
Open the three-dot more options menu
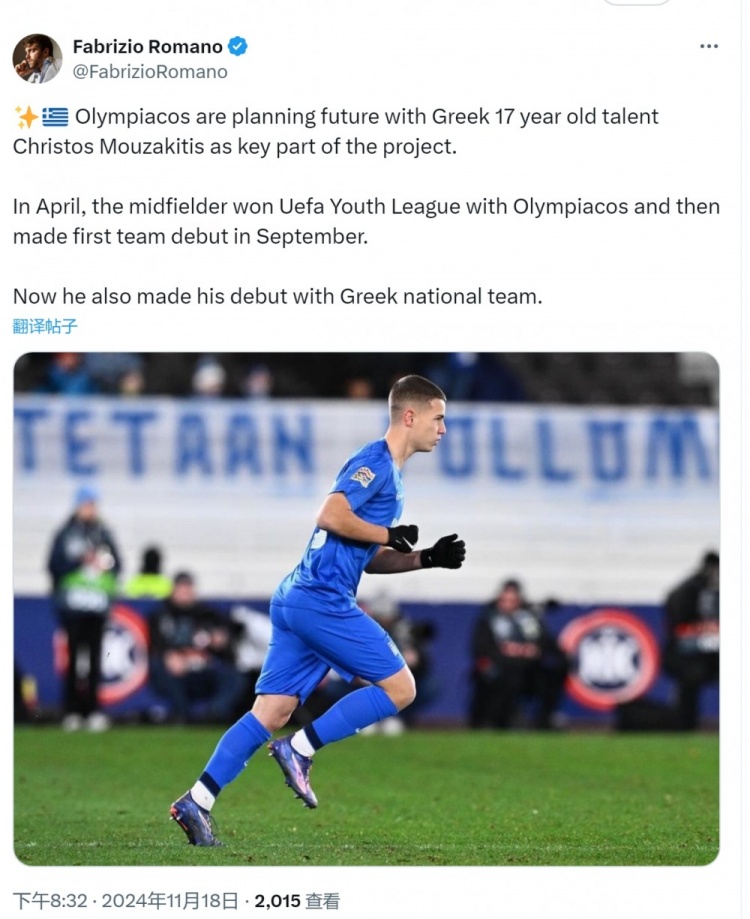708,46
